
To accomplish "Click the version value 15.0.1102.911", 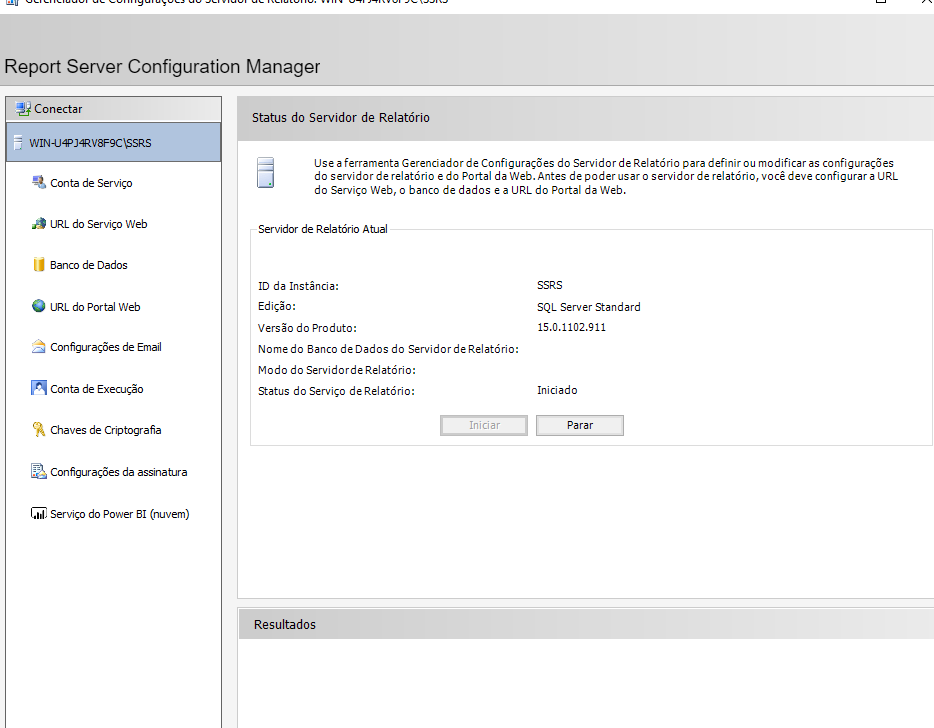I will [571, 327].
